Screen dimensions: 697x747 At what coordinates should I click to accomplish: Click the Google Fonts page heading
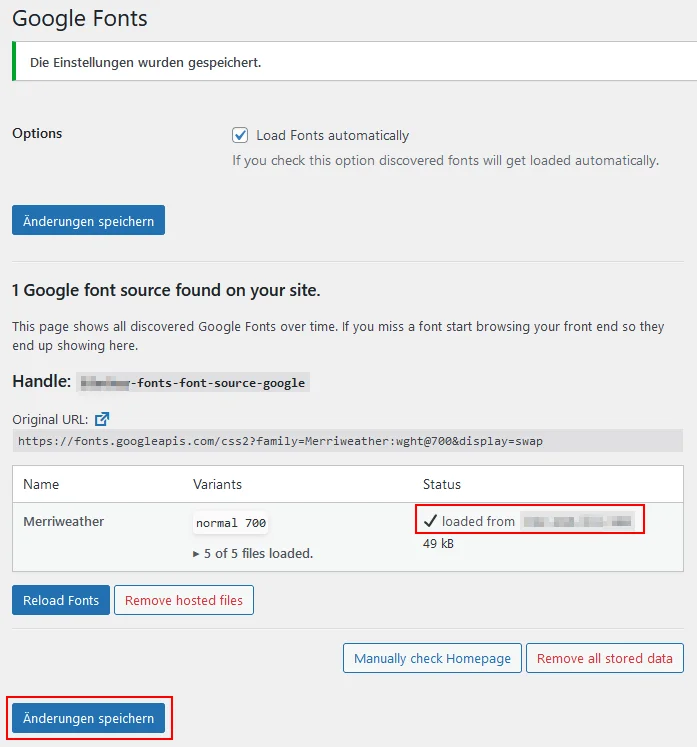[x=80, y=19]
